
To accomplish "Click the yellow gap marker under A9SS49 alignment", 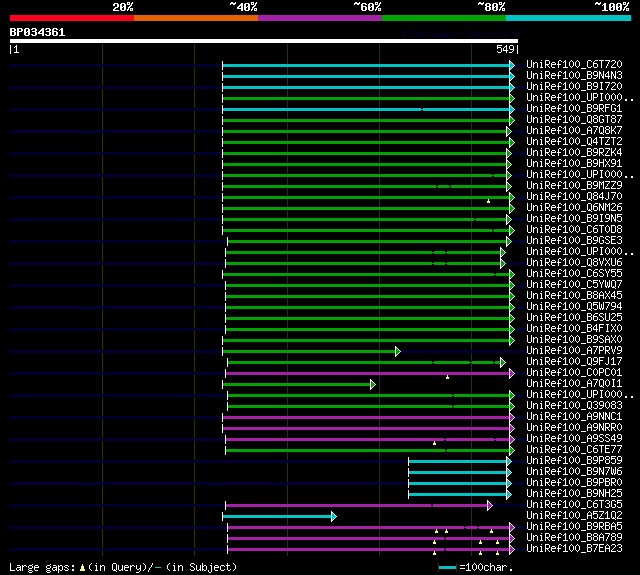I will (434, 443).
